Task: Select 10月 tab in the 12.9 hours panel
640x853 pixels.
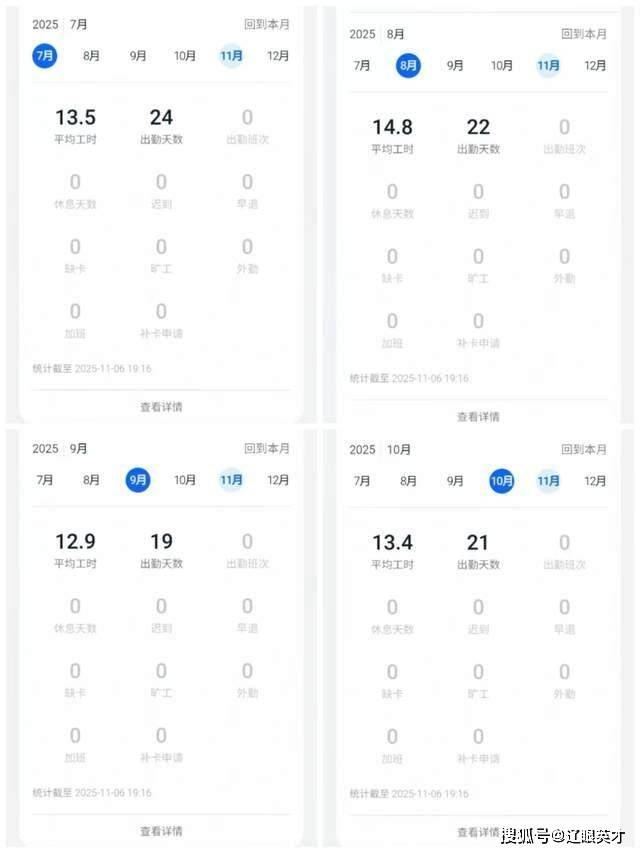Action: tap(185, 480)
